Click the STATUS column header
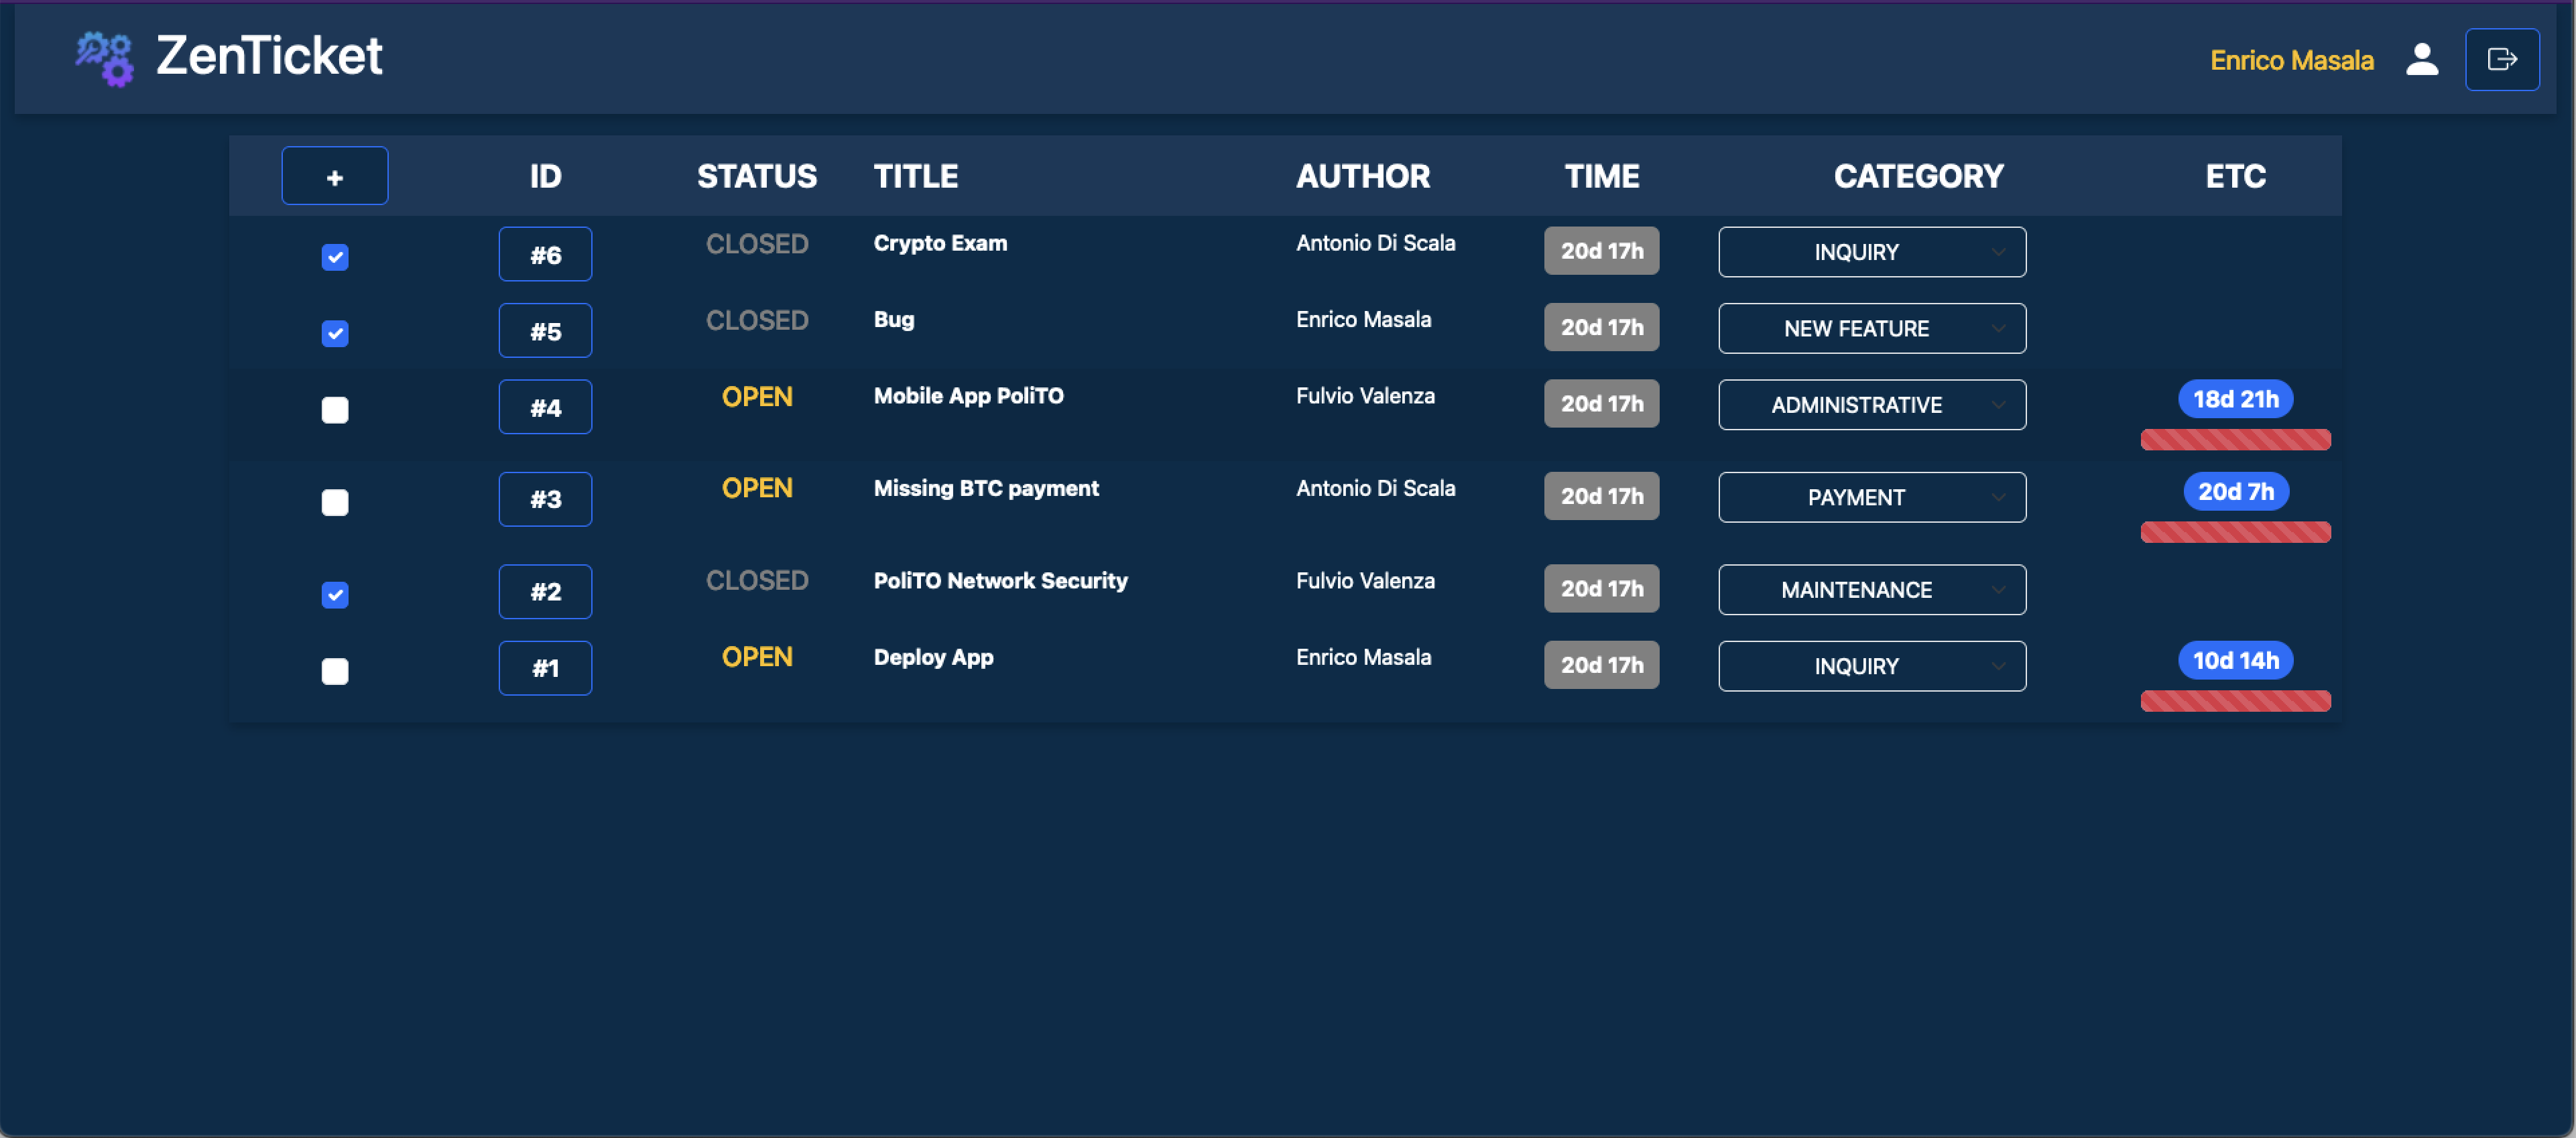Image resolution: width=2576 pixels, height=1138 pixels. [756, 176]
